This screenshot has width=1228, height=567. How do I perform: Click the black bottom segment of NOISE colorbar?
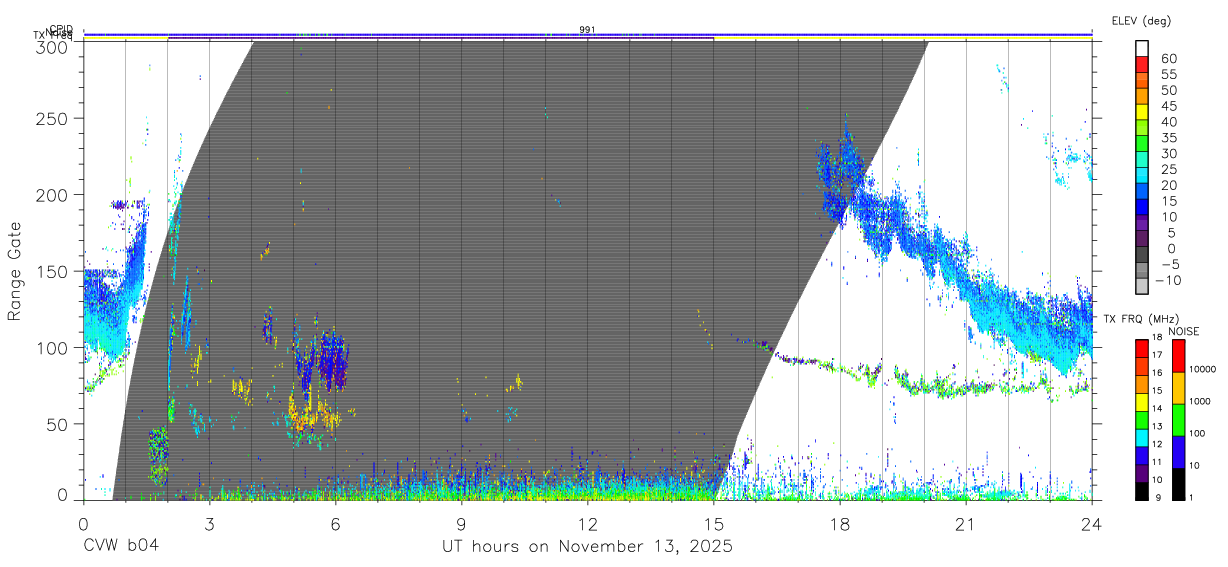point(1178,483)
